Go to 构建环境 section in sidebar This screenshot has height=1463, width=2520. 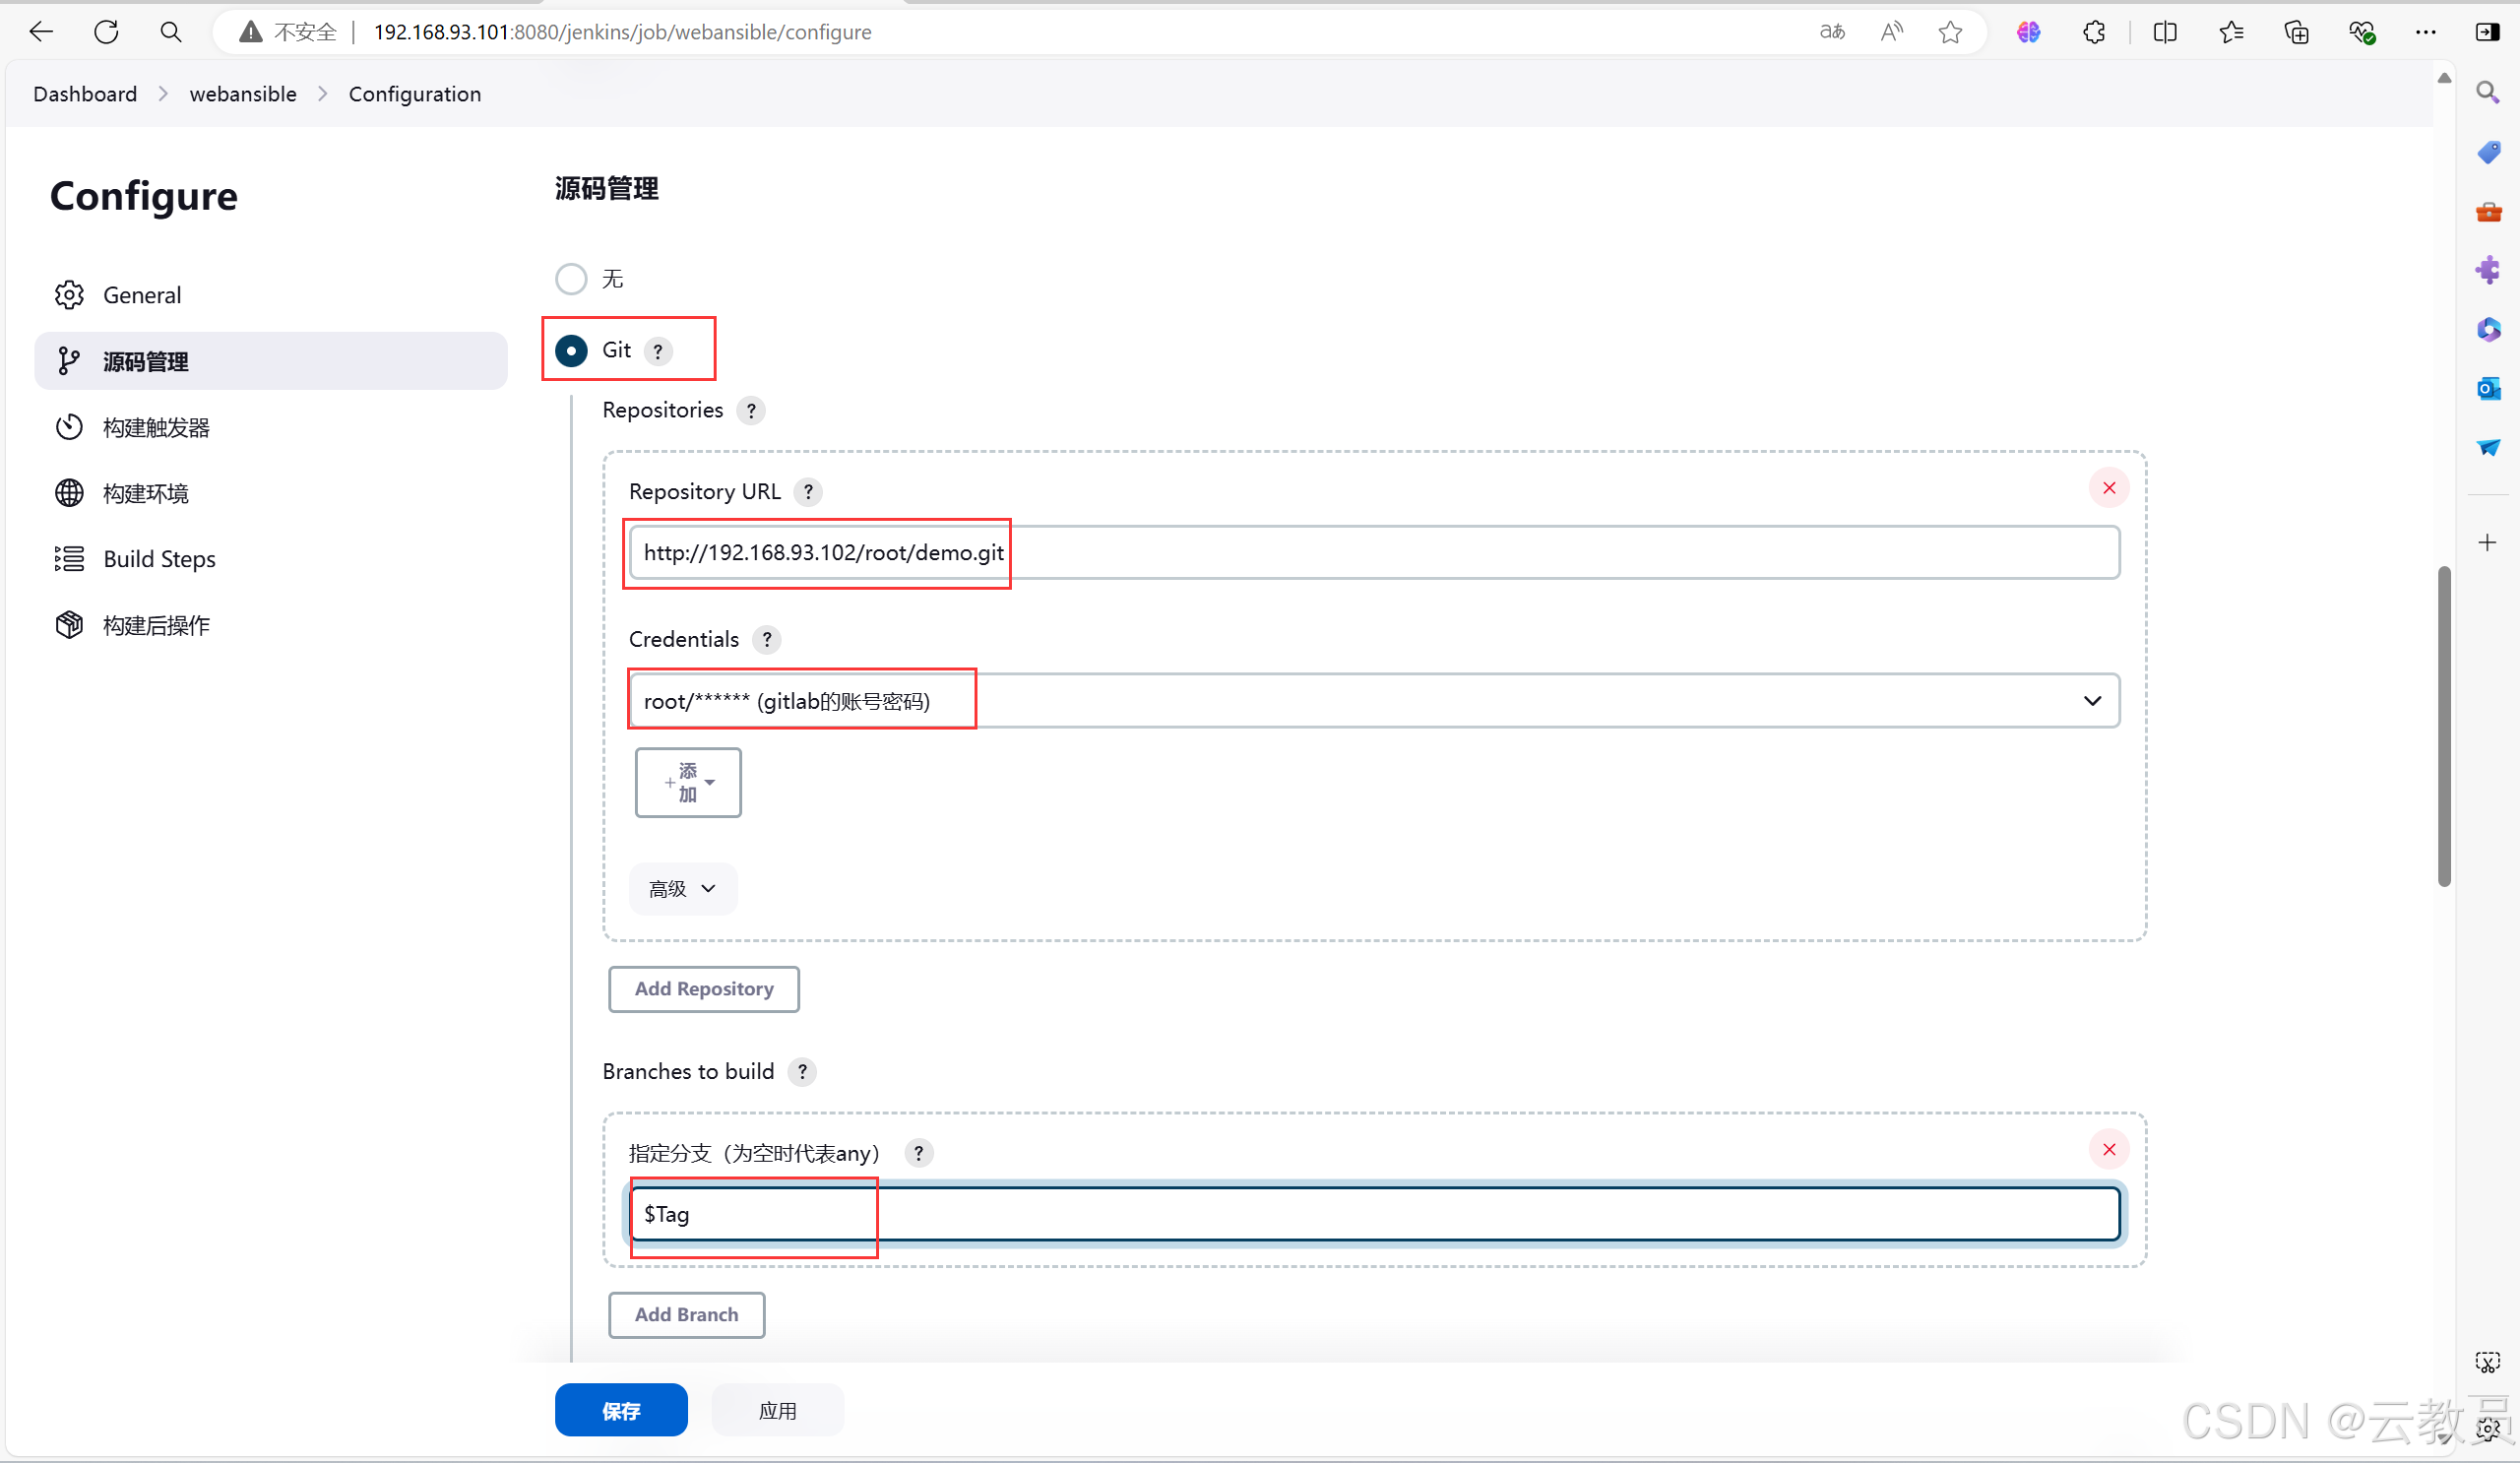(271, 494)
